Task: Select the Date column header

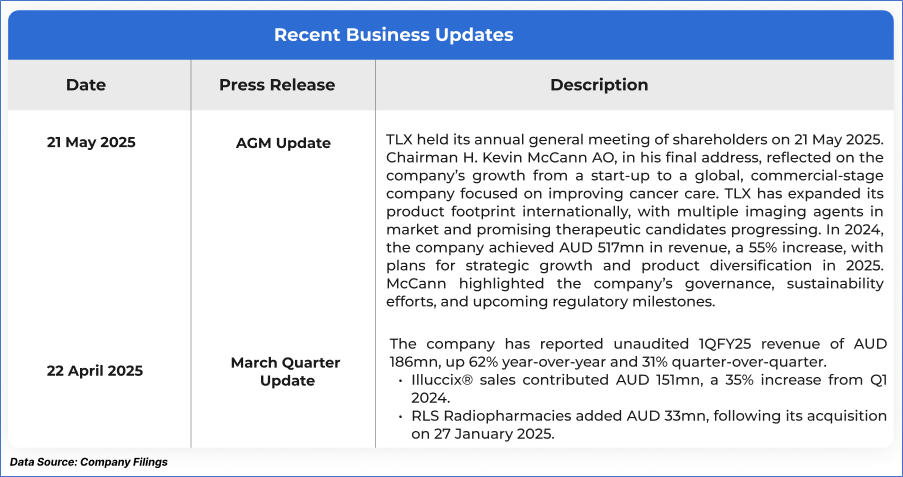Action: [86, 85]
